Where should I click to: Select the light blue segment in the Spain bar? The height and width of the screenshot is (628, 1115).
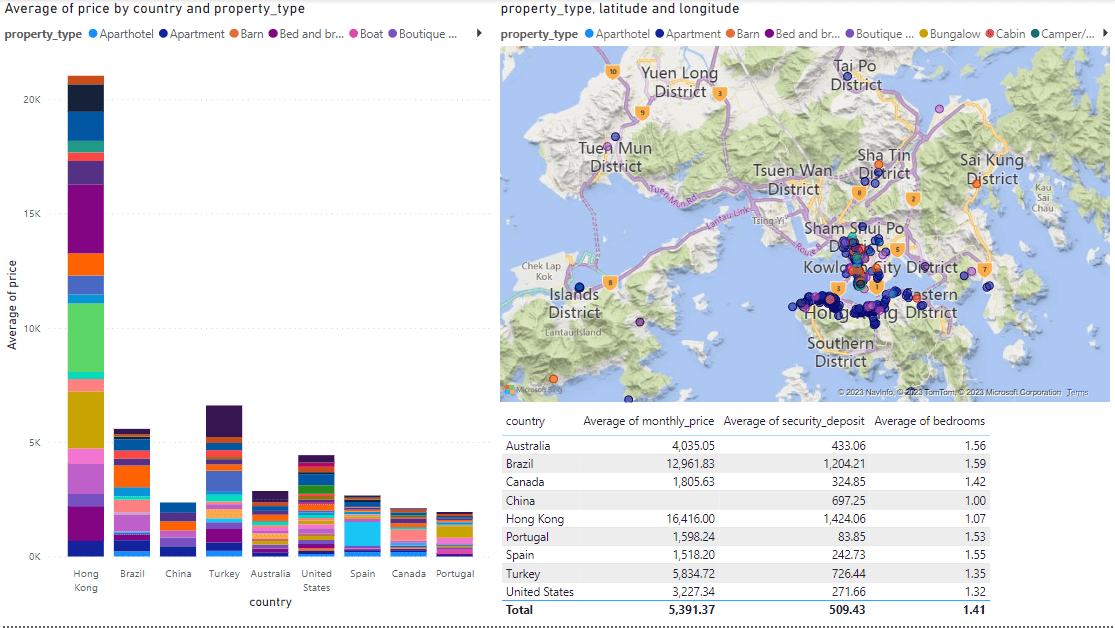point(360,532)
